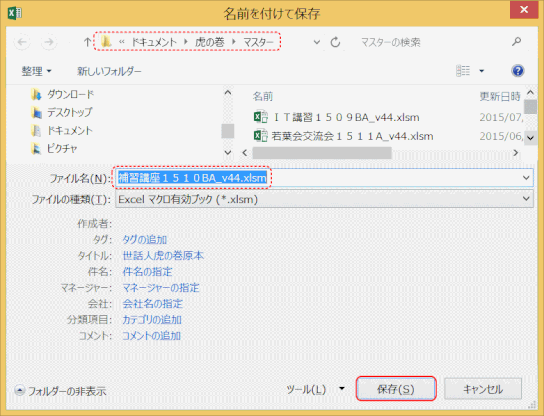Collapse folders with フォルダーの非表示
Image resolution: width=544 pixels, height=416 pixels.
tap(60, 391)
